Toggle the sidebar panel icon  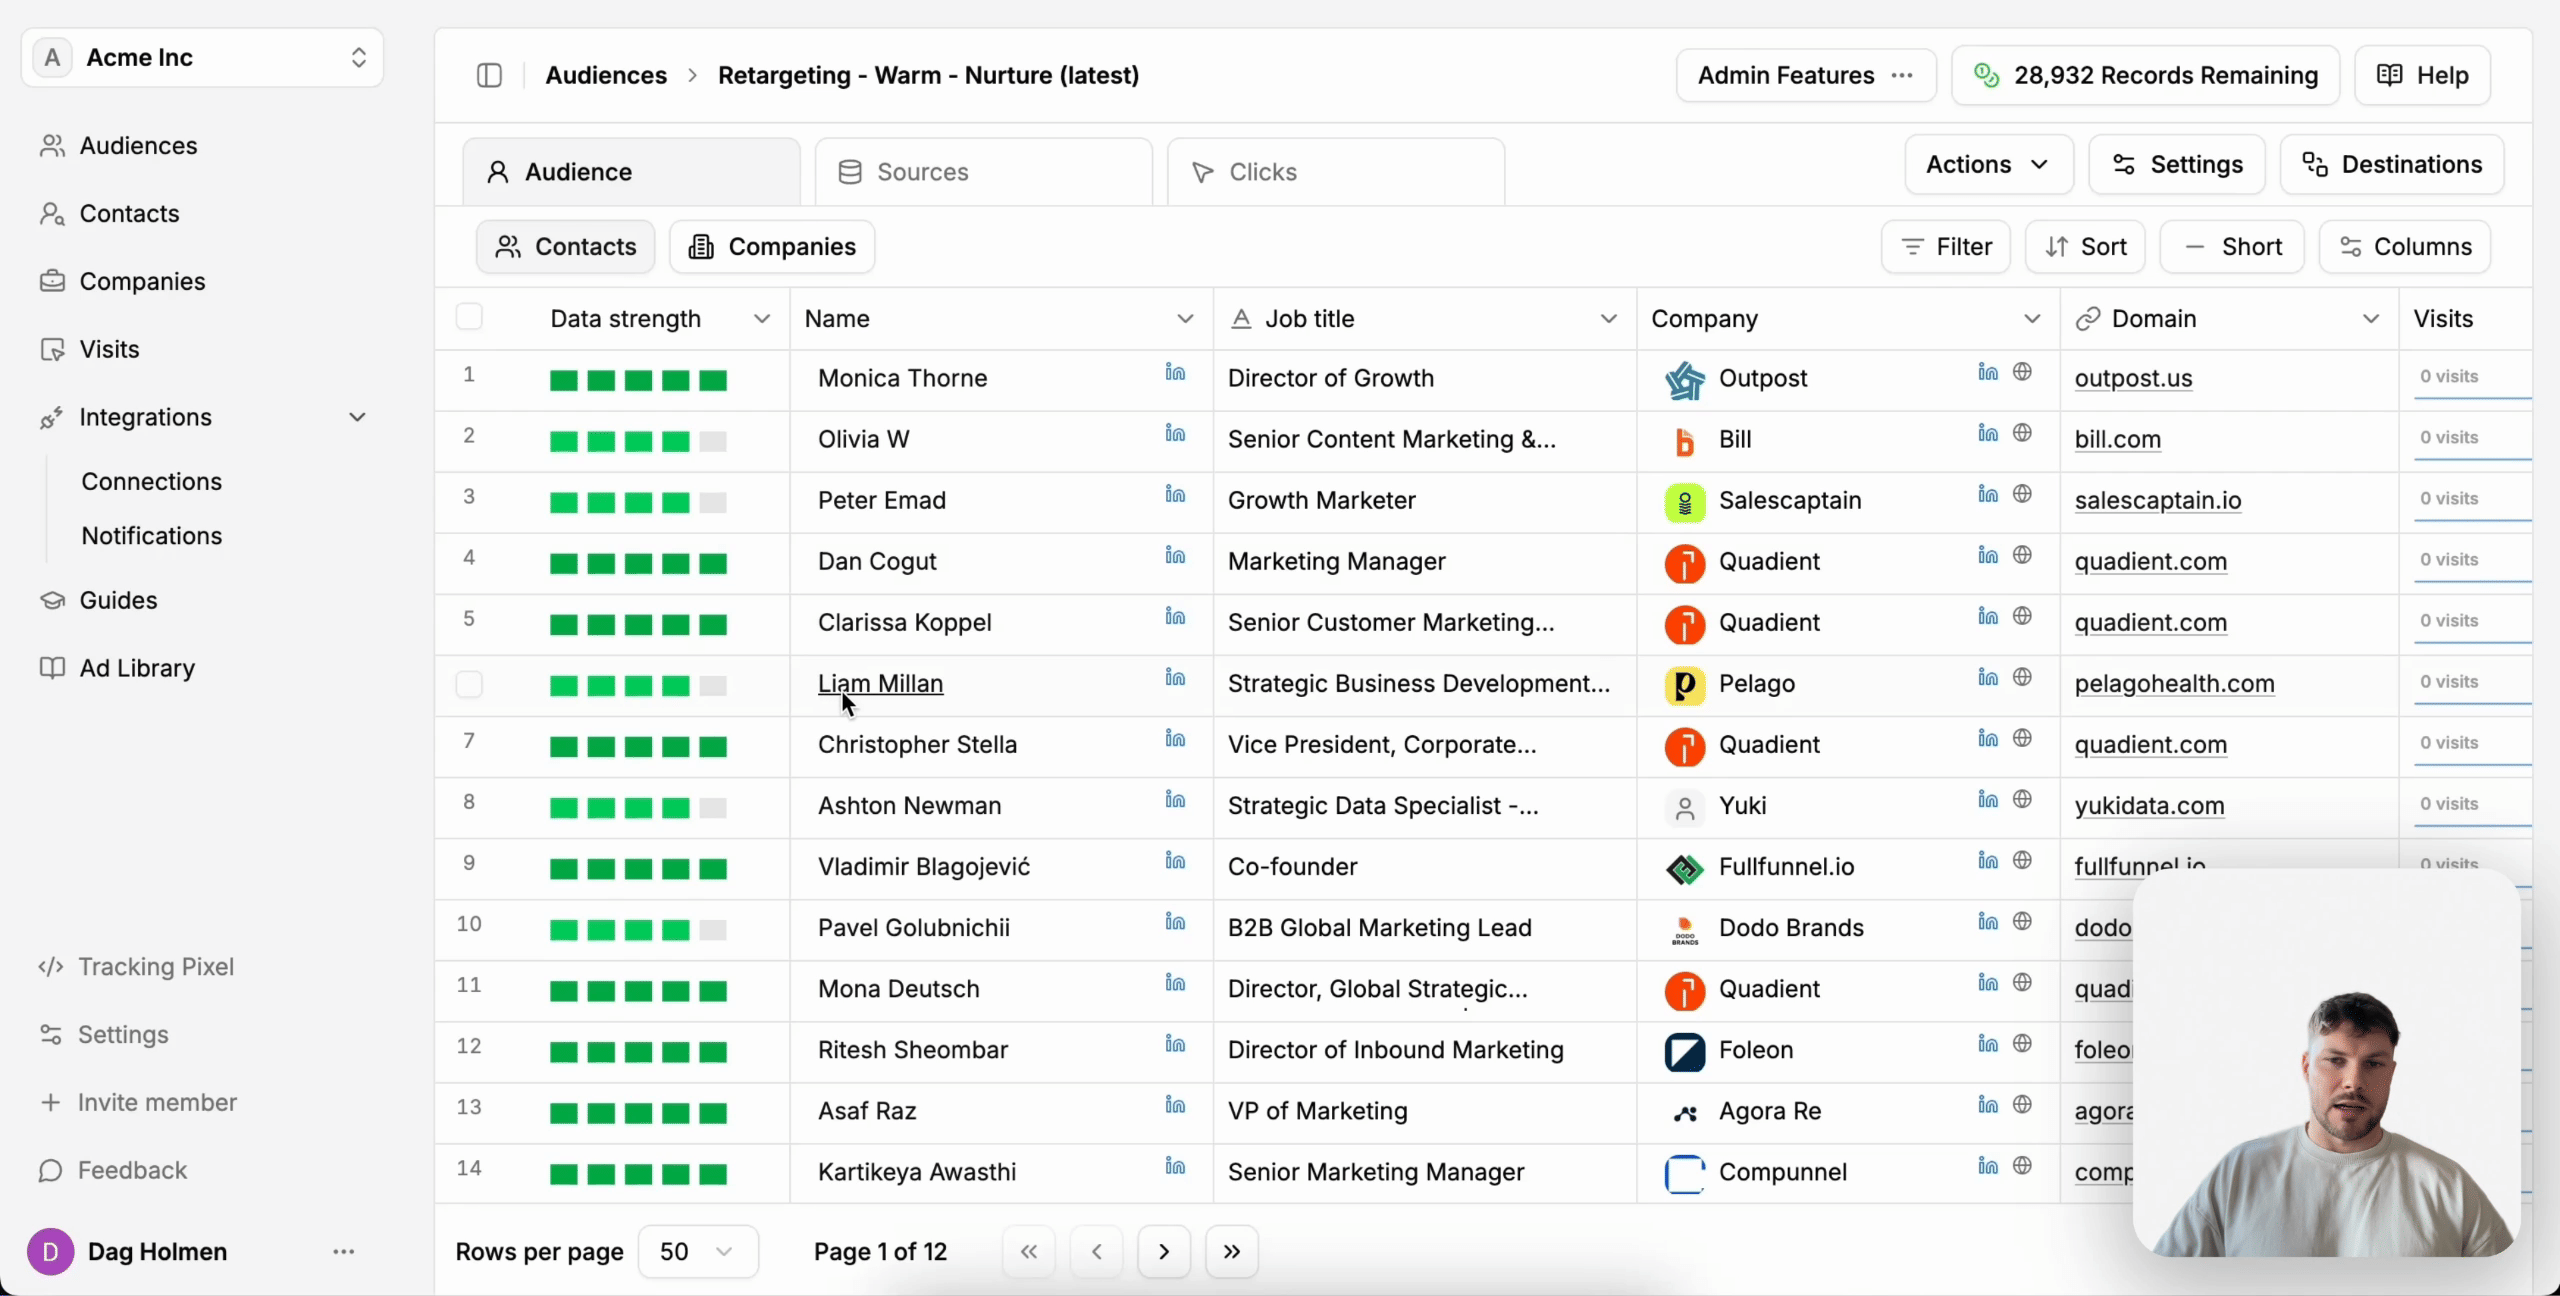click(x=489, y=75)
